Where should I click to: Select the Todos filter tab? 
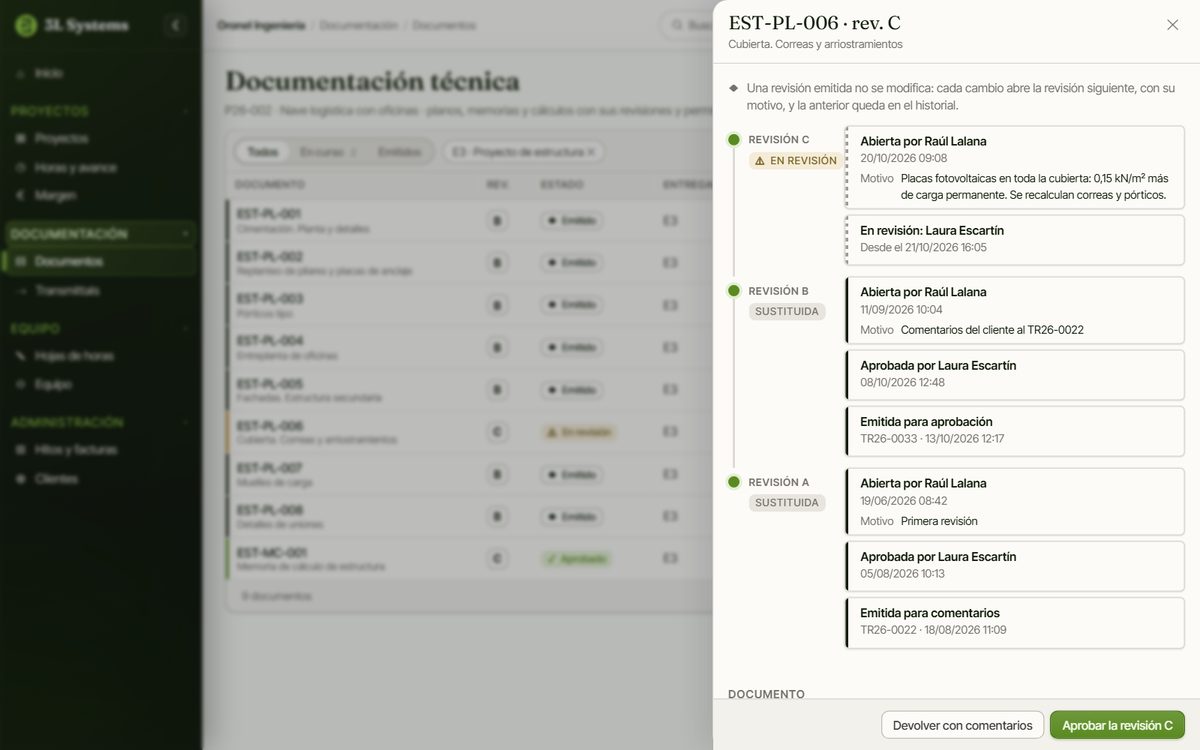pyautogui.click(x=263, y=152)
